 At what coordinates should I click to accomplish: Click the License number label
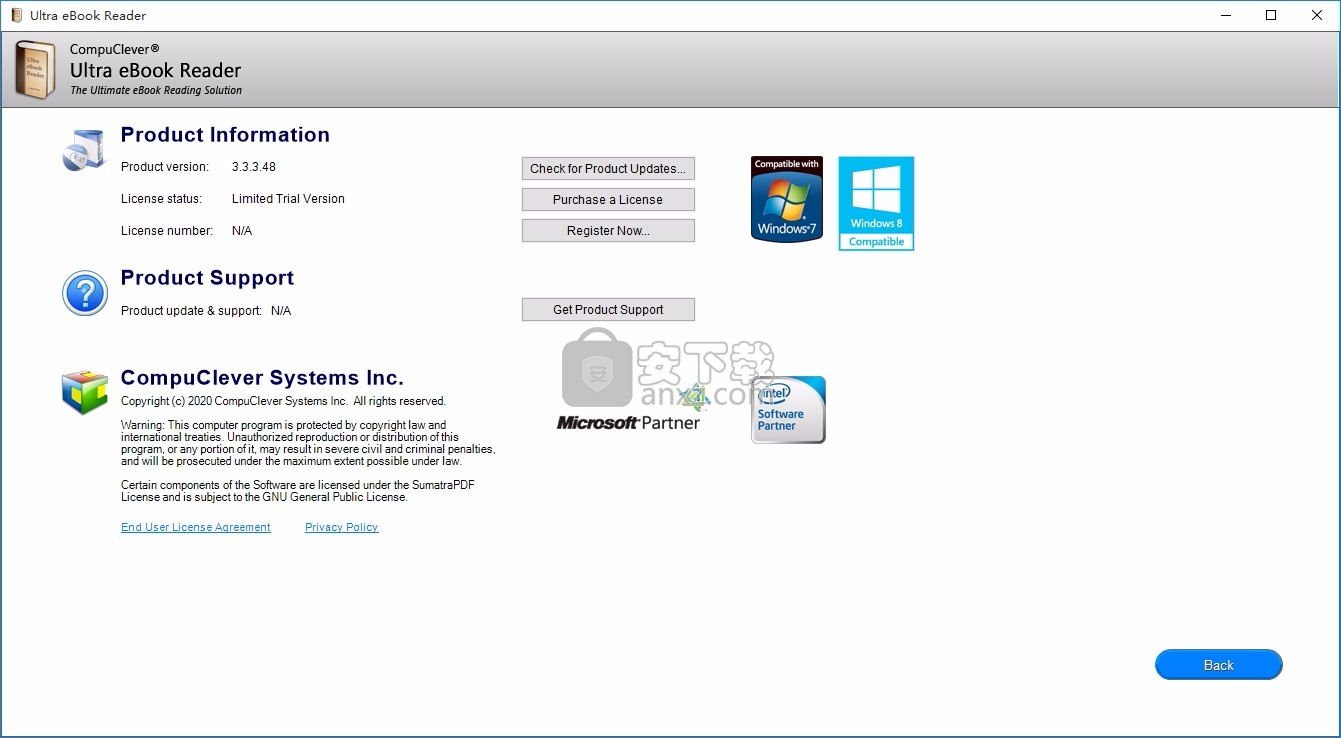click(167, 230)
